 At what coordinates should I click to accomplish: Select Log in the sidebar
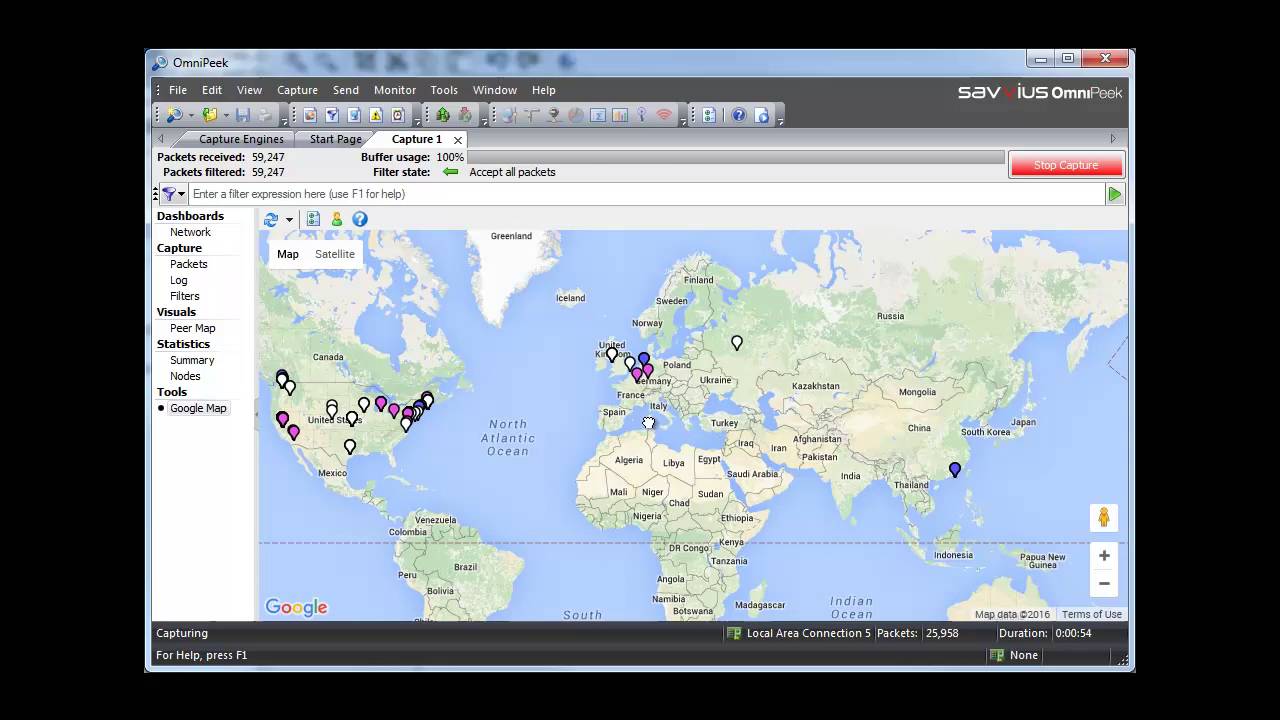point(179,280)
